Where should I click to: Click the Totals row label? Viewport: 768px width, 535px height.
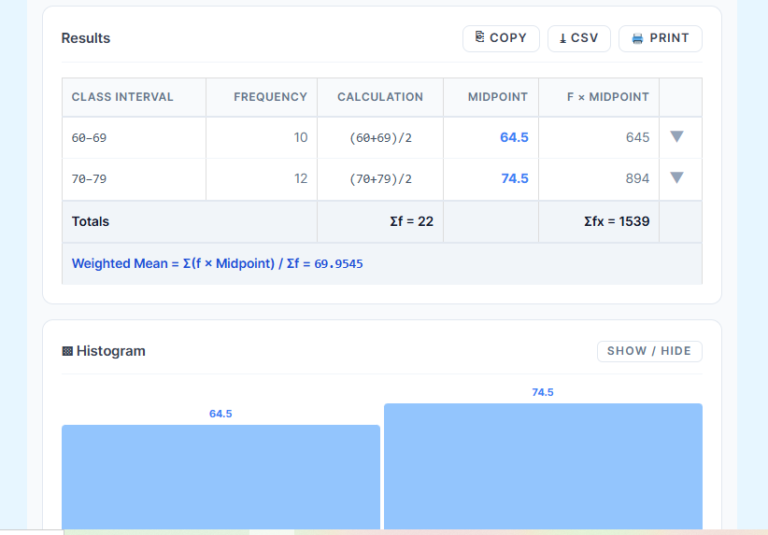(x=90, y=221)
